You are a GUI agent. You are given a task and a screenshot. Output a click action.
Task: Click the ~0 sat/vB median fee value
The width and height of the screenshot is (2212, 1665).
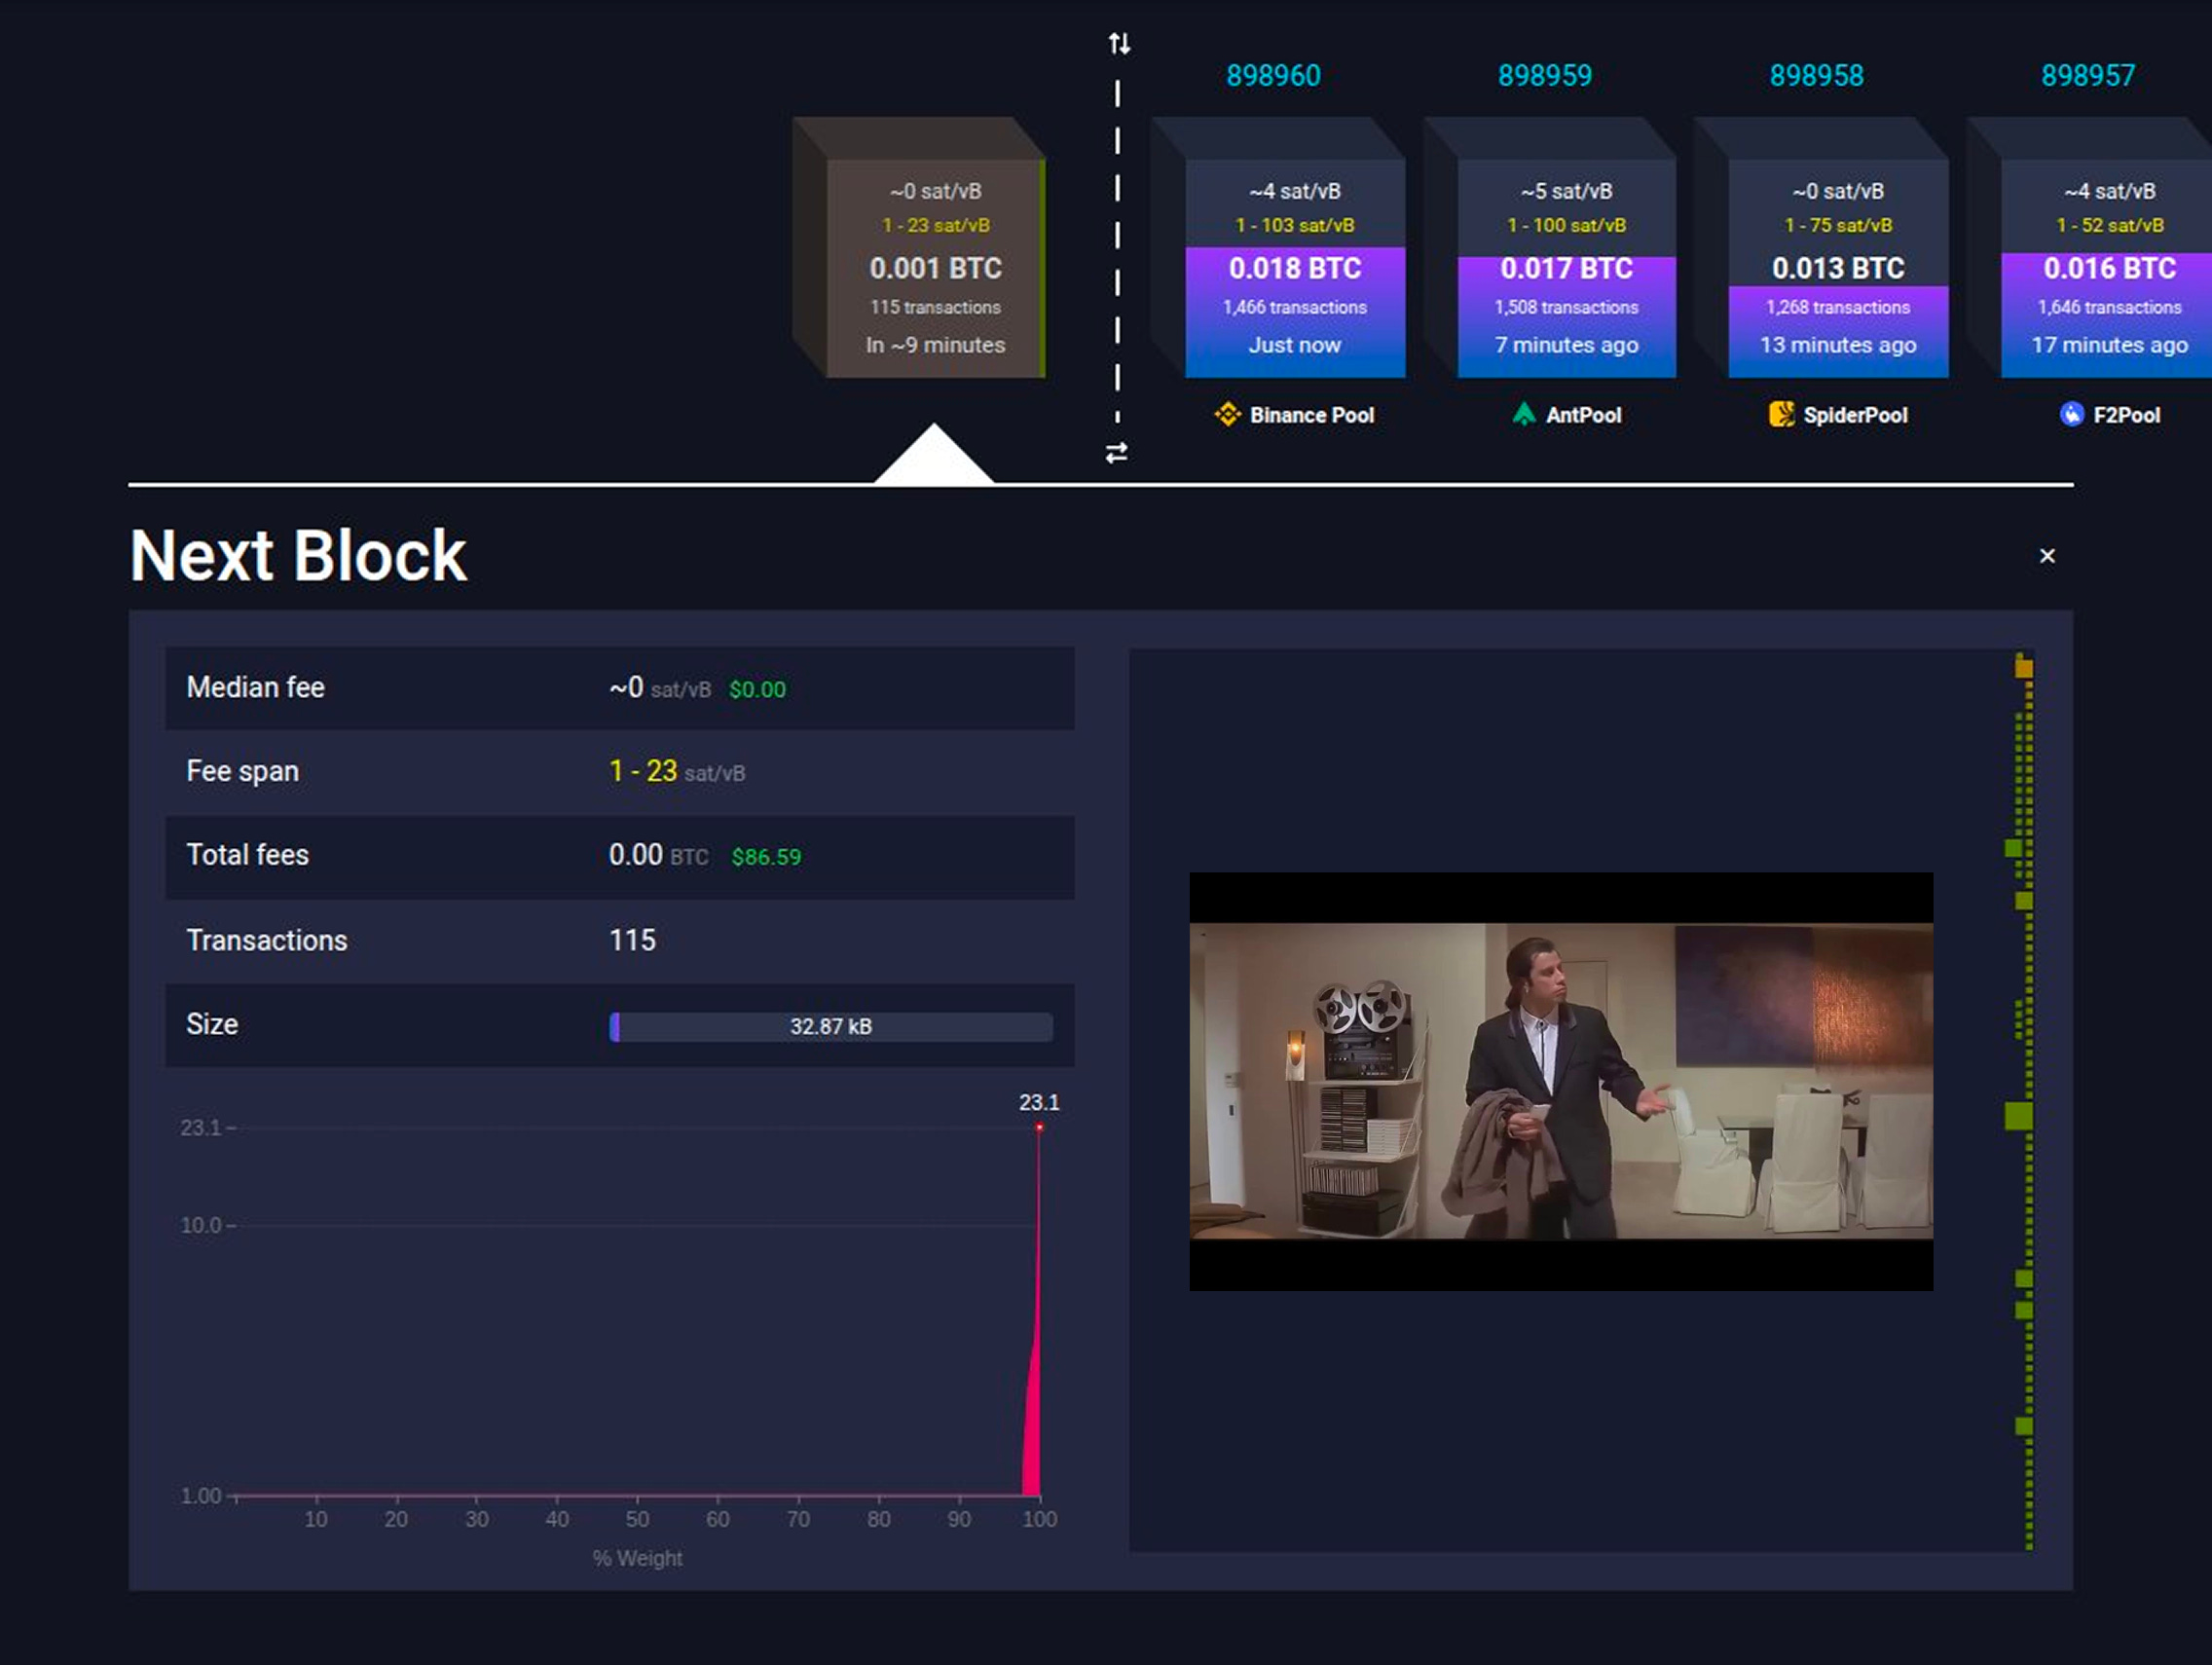660,688
